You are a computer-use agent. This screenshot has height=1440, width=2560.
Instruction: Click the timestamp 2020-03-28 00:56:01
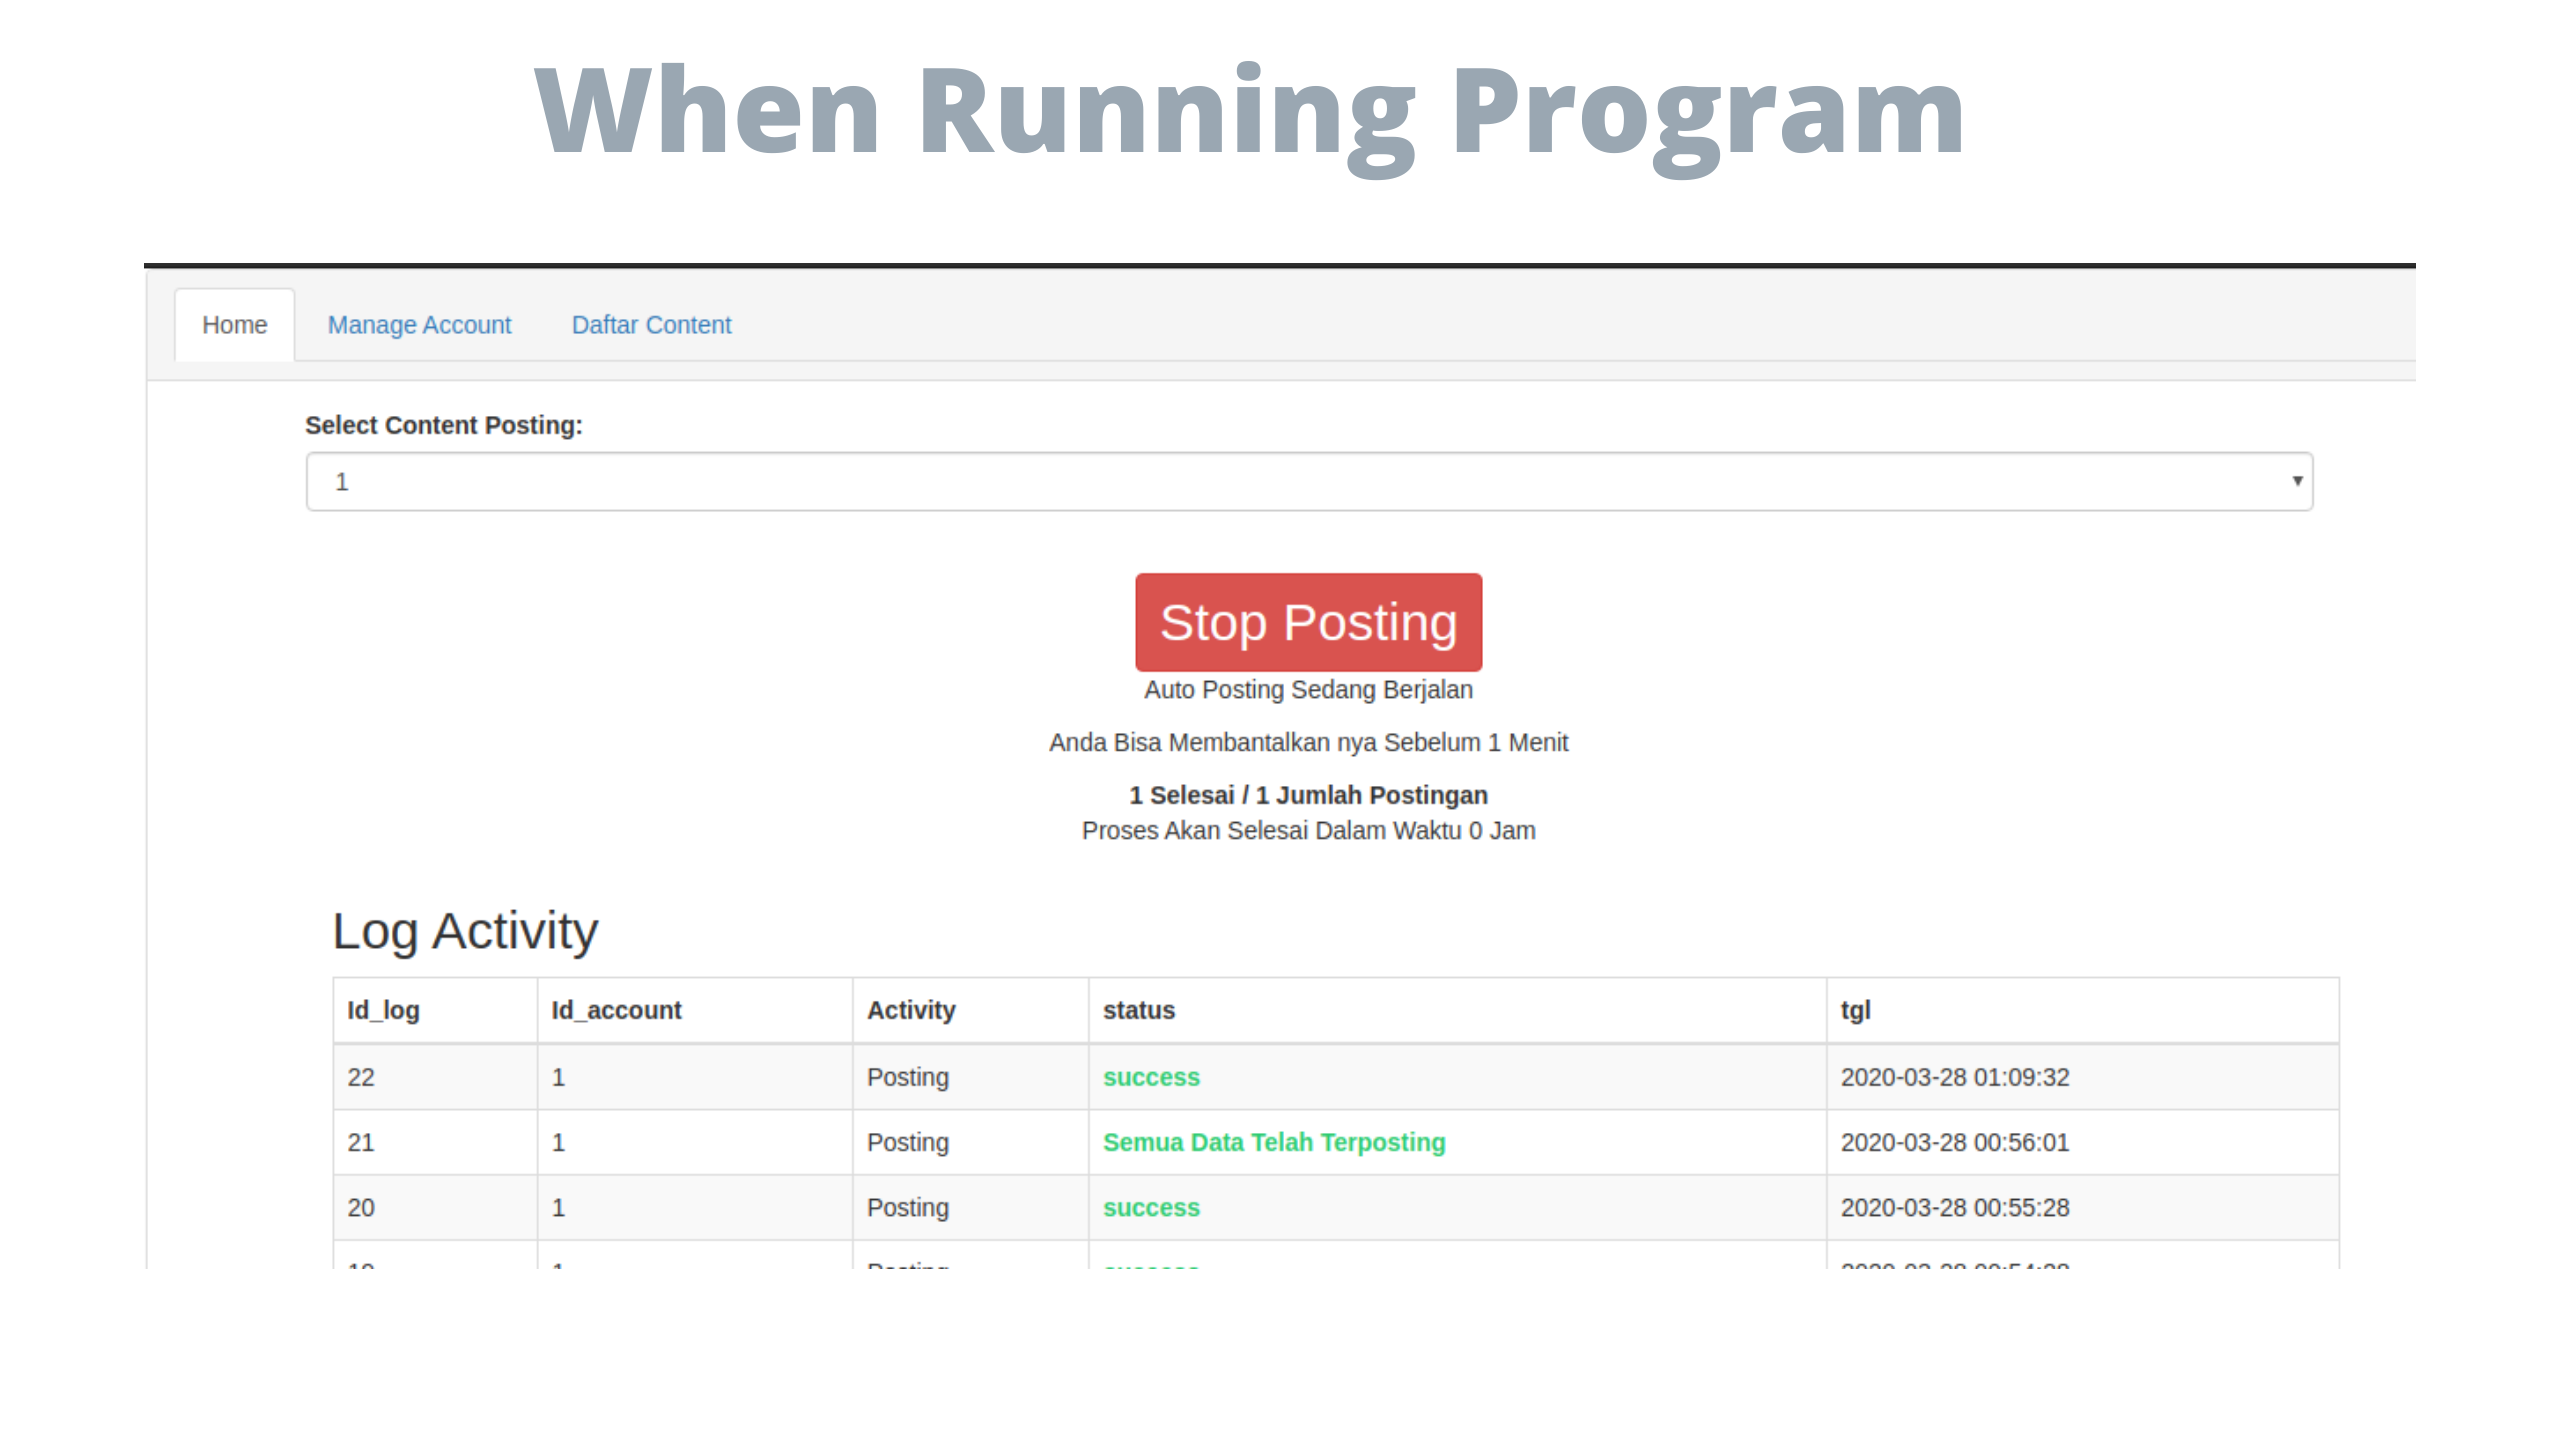[1954, 1142]
